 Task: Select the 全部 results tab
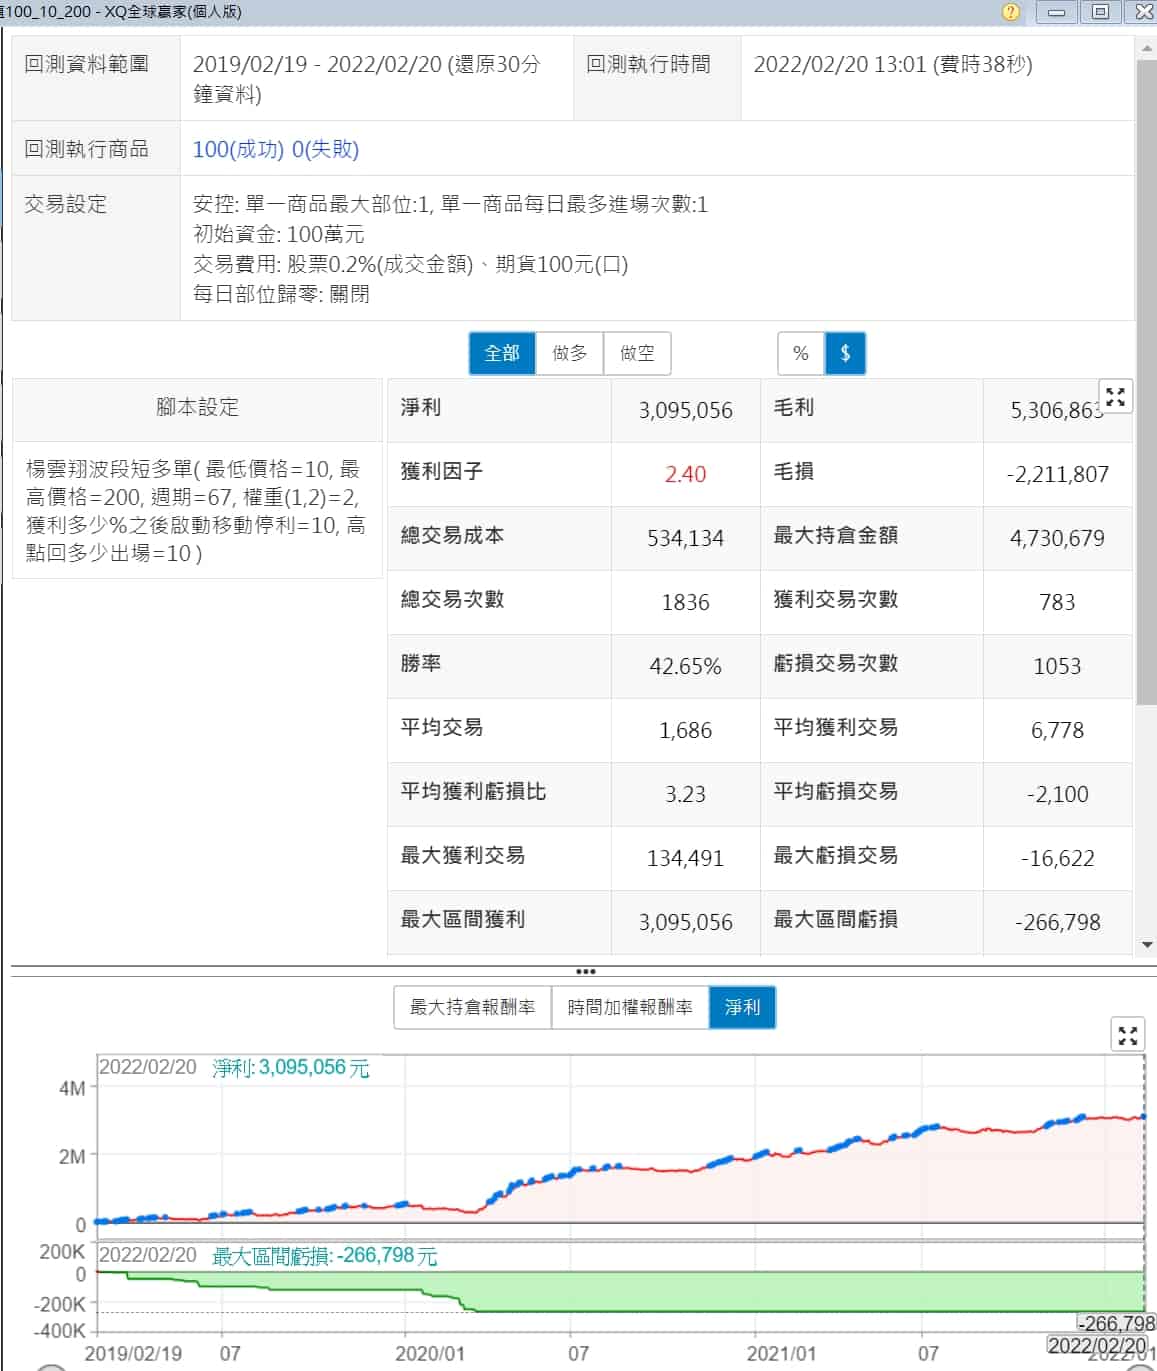pos(502,353)
